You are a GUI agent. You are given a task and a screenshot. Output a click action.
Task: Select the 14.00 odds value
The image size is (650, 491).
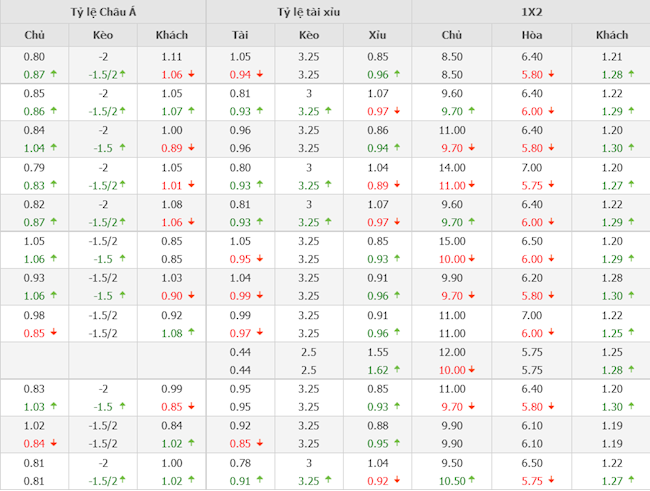pyautogui.click(x=452, y=167)
